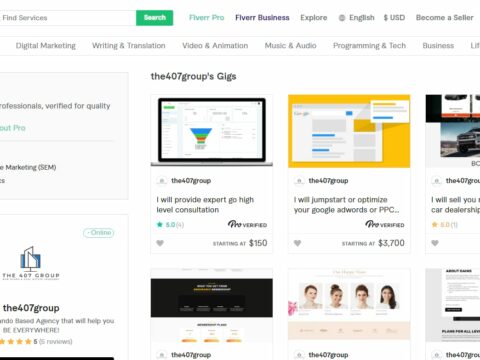Open the go high level consultation gig thumbnail
The height and width of the screenshot is (360, 480).
click(x=212, y=131)
